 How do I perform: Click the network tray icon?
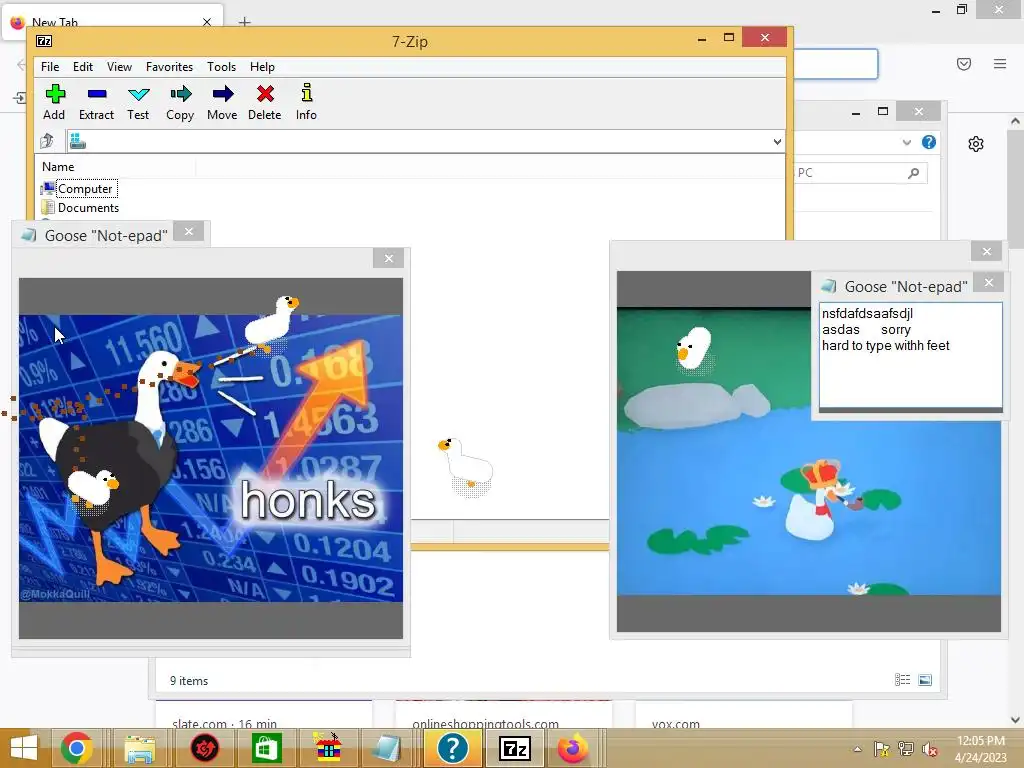[906, 748]
